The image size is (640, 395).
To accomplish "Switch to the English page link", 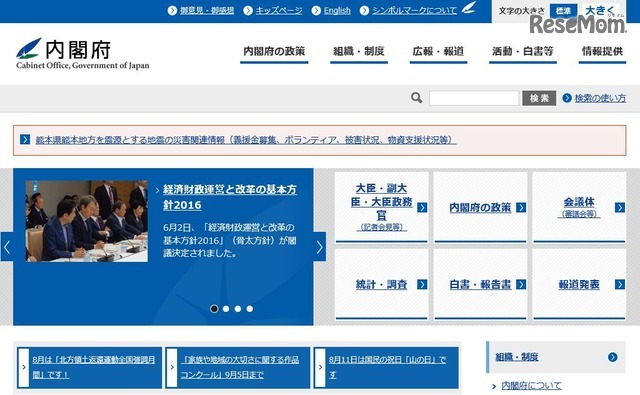I will pos(337,11).
